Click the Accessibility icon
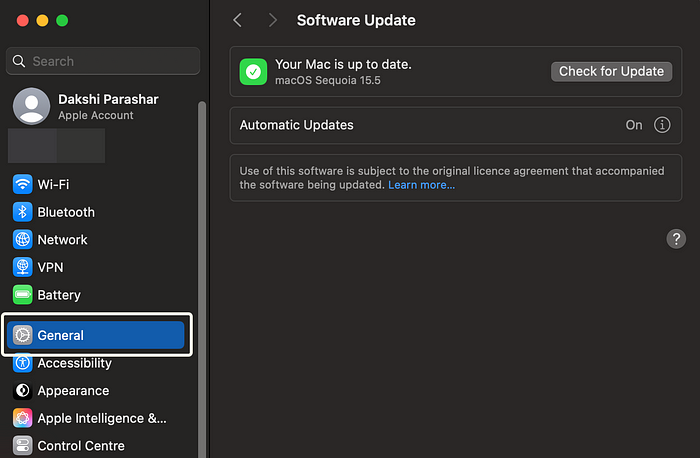Image resolution: width=700 pixels, height=458 pixels. pos(22,363)
